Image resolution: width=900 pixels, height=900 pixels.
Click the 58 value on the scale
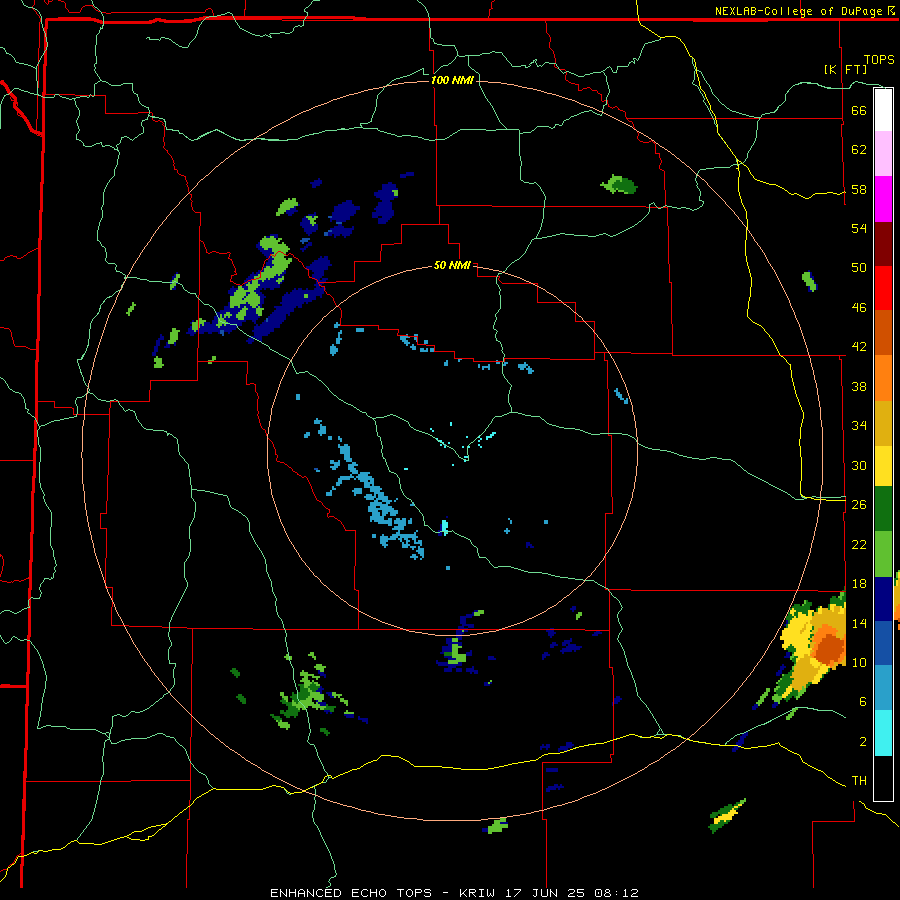[859, 189]
